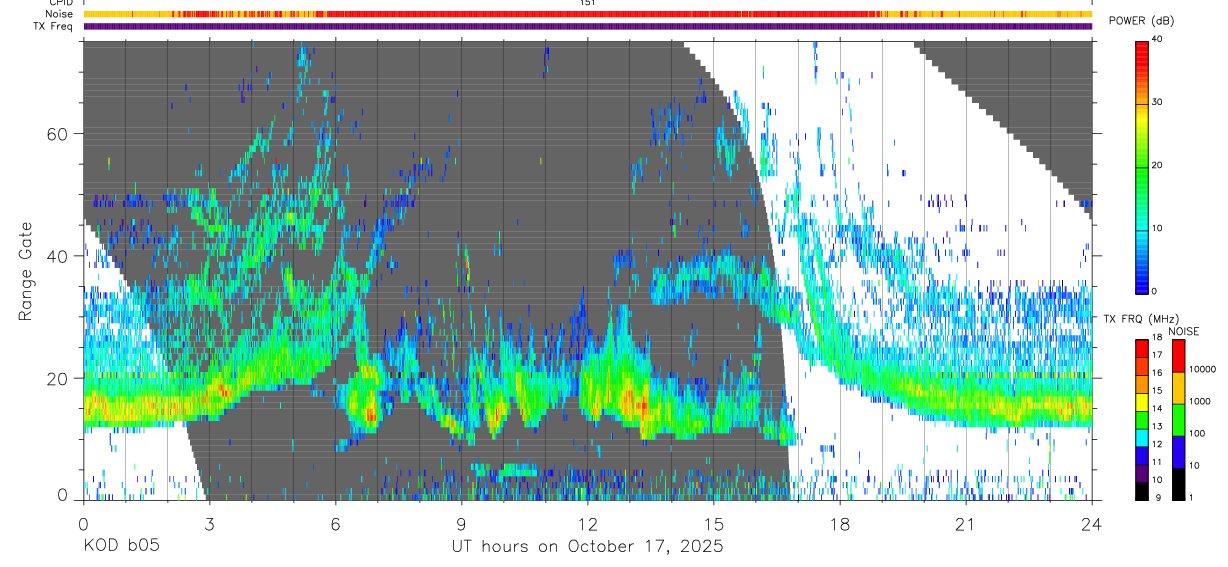
Task: Click the '10000' label on NOISE scale
Action: pyautogui.click(x=1202, y=369)
